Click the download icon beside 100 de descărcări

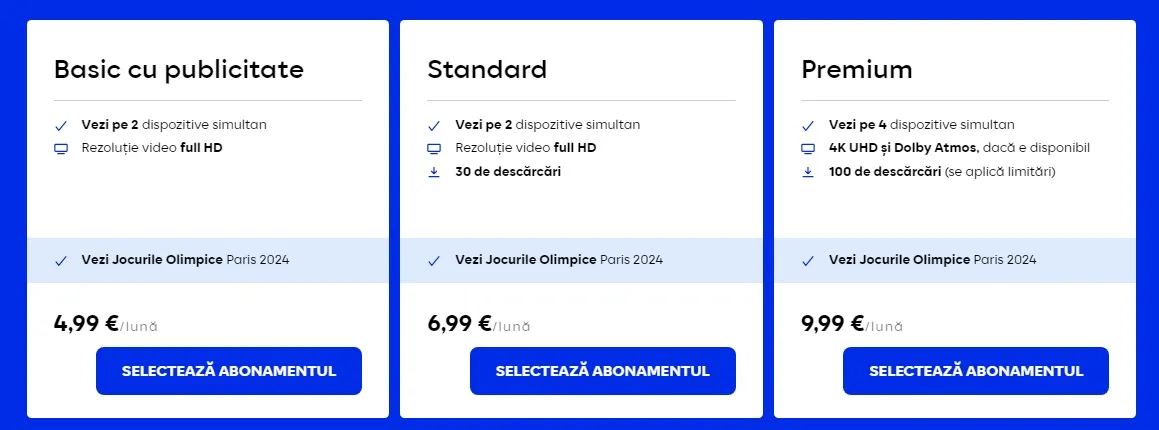click(x=808, y=171)
